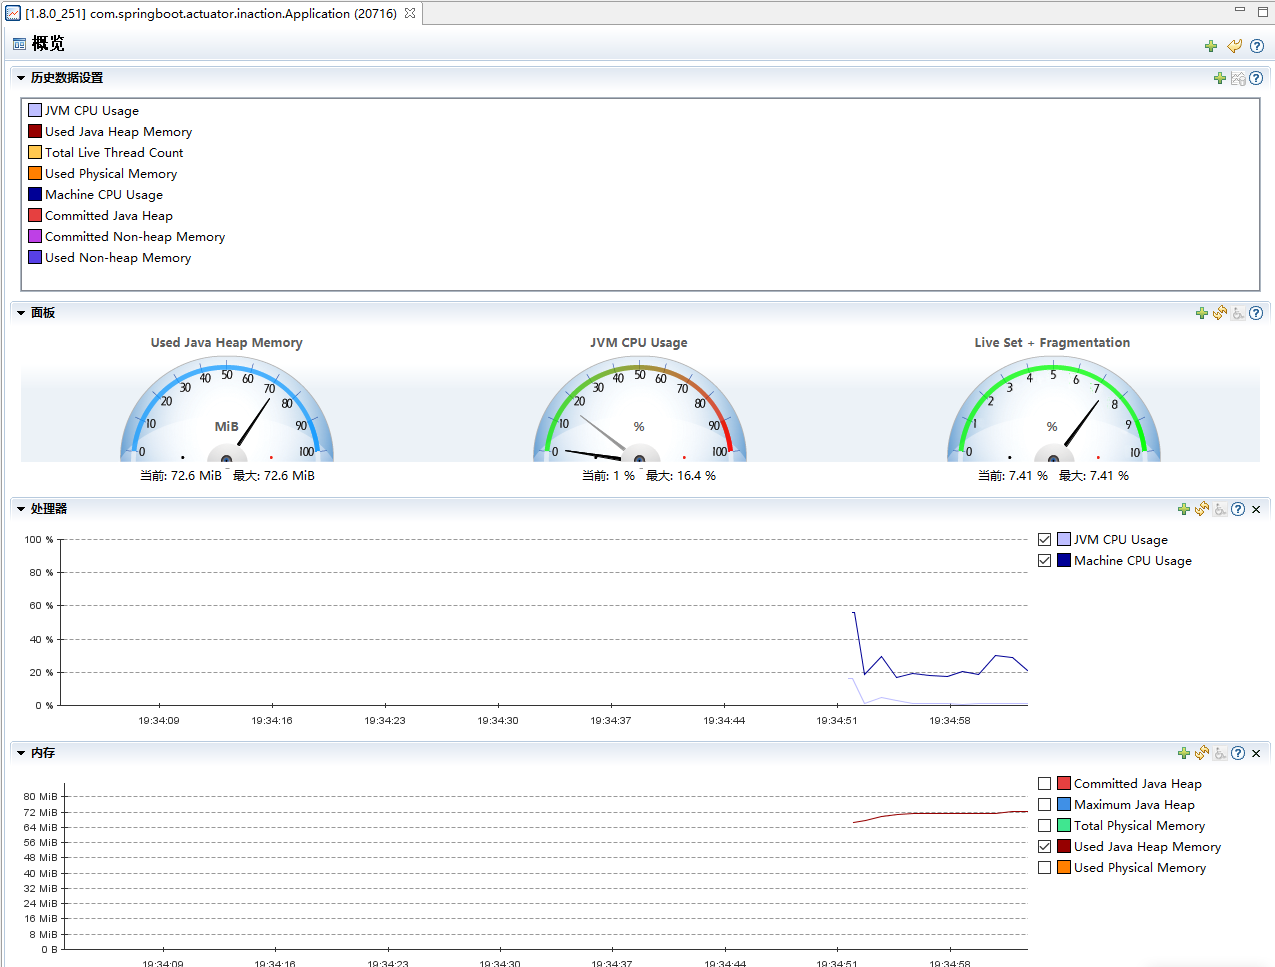Image resolution: width=1275 pixels, height=967 pixels.
Task: Add a new dial using the 面板 plus icon
Action: (x=1202, y=312)
